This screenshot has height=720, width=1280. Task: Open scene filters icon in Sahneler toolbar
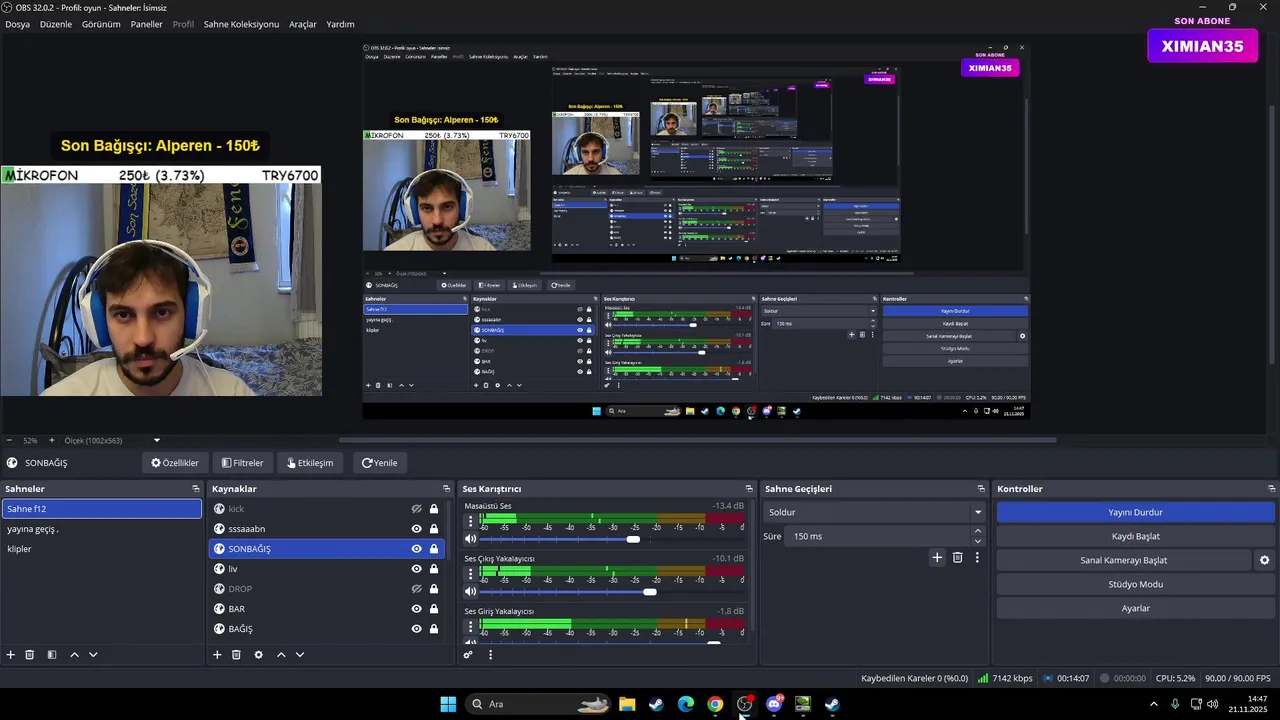tap(52, 655)
